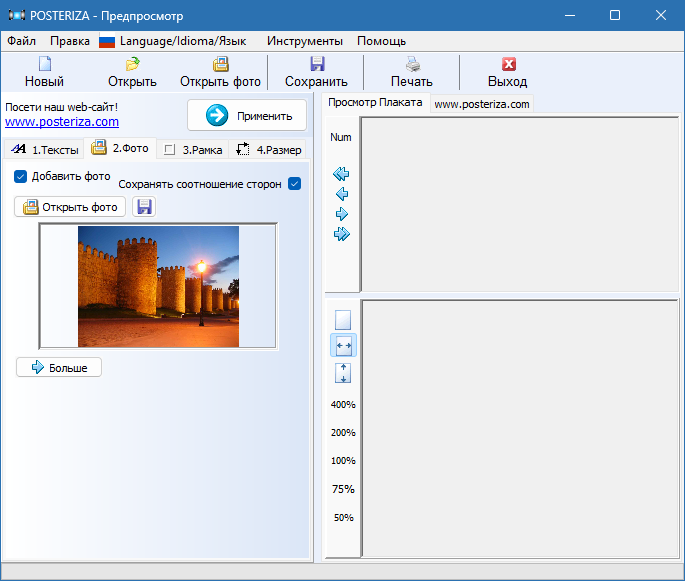Open the Помощь menu
This screenshot has width=685, height=581.
[x=381, y=41]
